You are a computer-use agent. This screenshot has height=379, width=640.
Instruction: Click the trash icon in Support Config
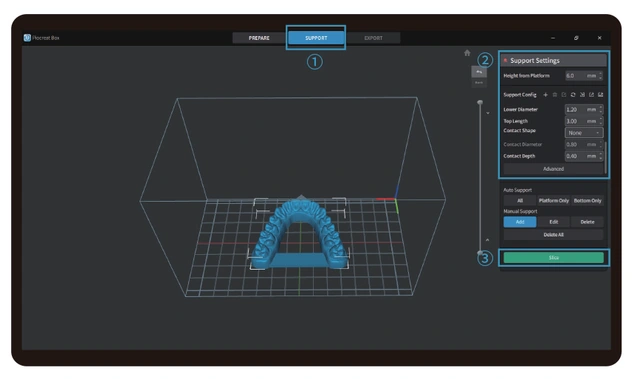click(x=555, y=95)
